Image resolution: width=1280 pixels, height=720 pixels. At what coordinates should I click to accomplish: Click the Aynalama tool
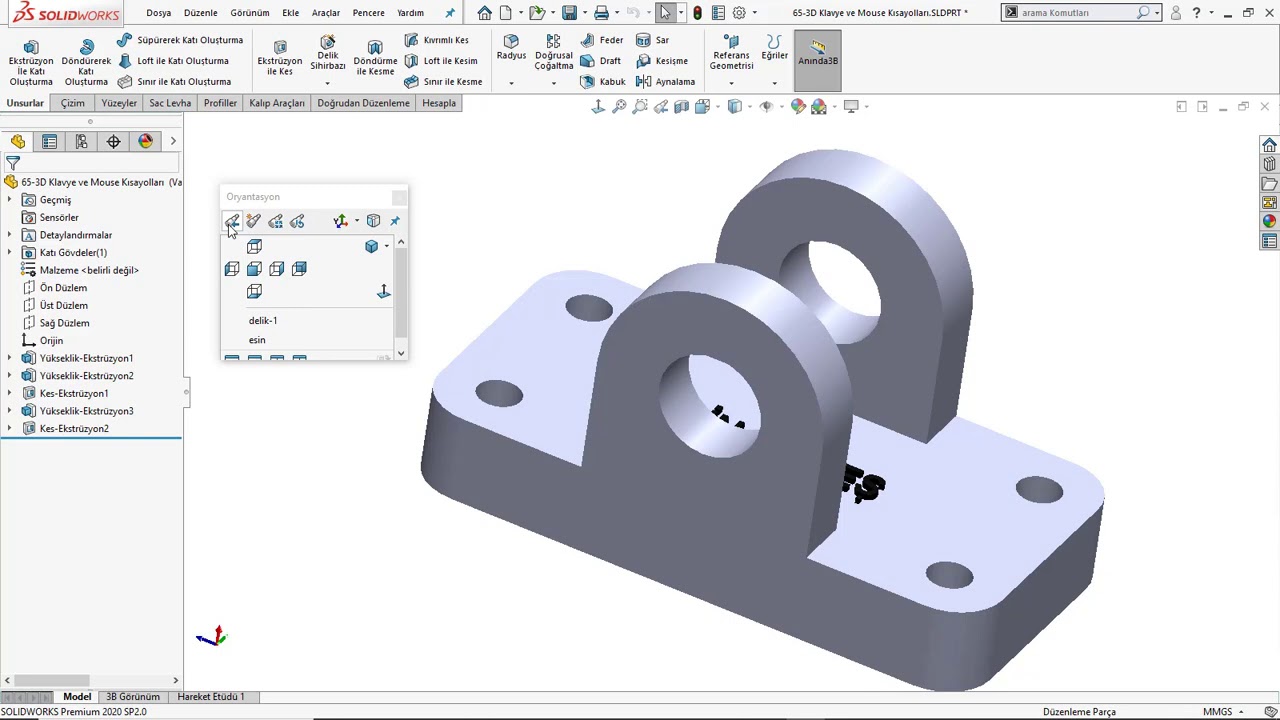point(665,82)
